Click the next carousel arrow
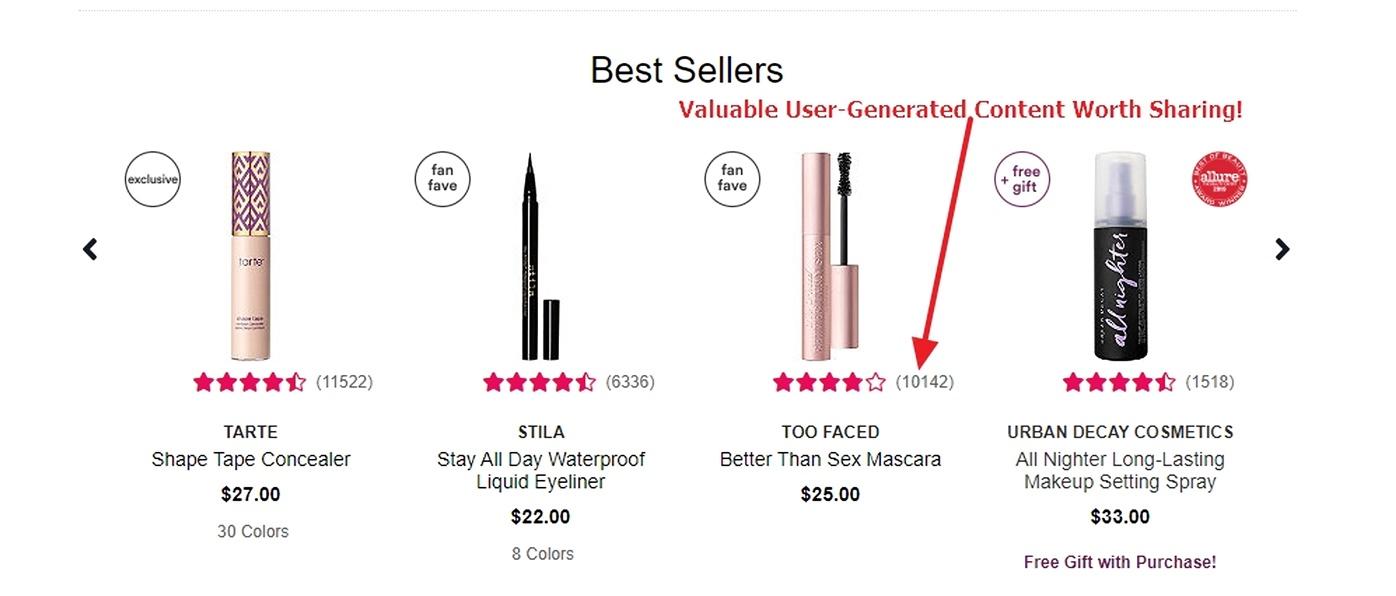1396x596 pixels. click(1282, 249)
